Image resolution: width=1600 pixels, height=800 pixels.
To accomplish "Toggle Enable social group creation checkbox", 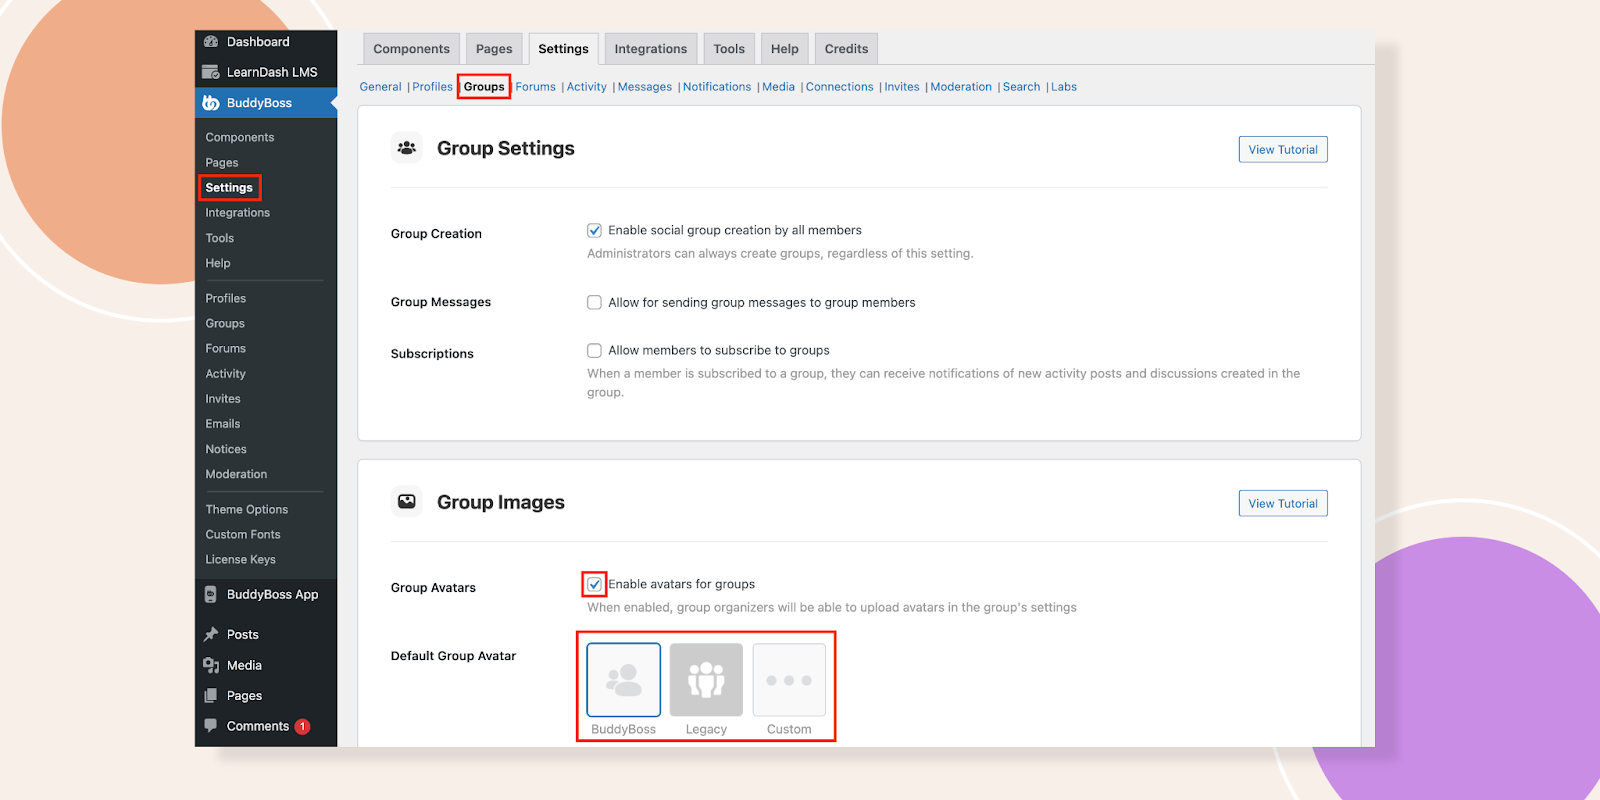I will [x=594, y=230].
